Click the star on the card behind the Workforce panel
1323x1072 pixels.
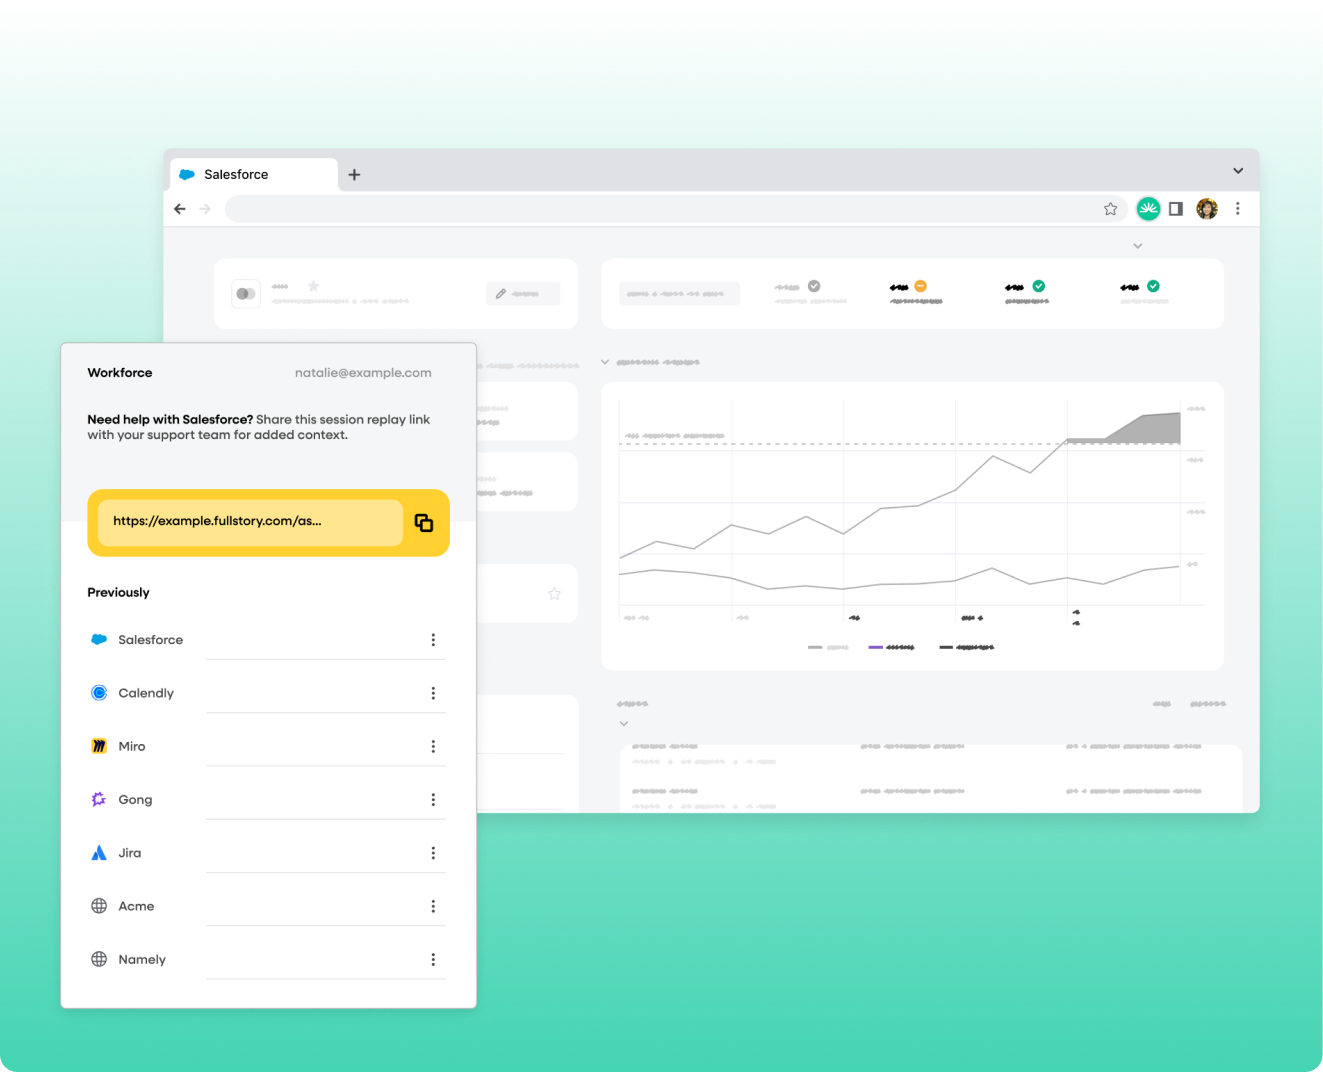tap(554, 594)
